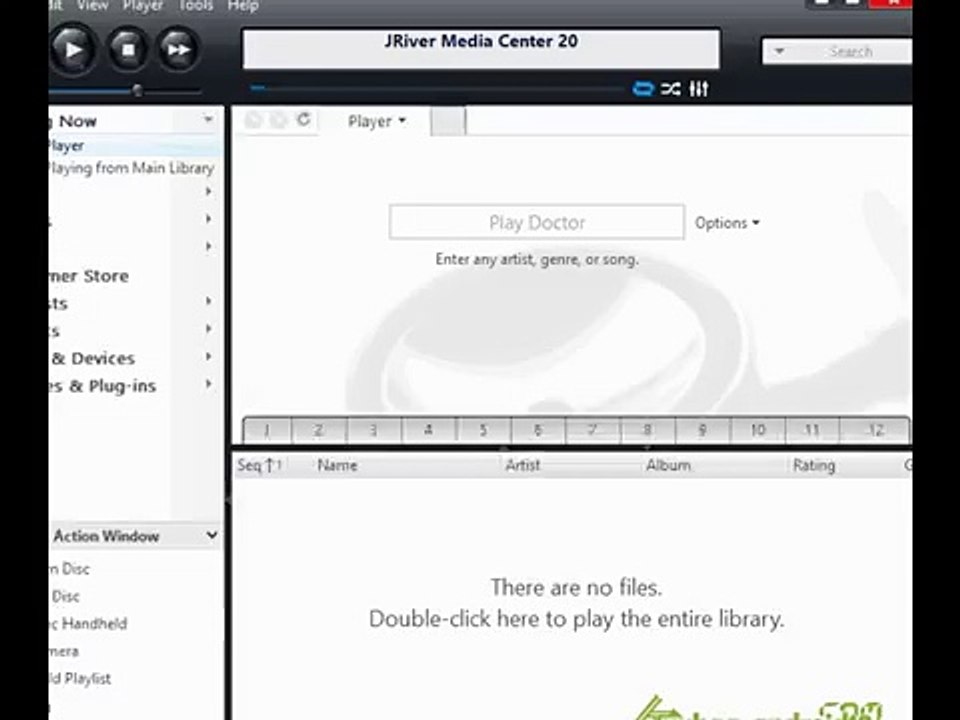
Task: Click the back navigation icon
Action: pos(253,120)
